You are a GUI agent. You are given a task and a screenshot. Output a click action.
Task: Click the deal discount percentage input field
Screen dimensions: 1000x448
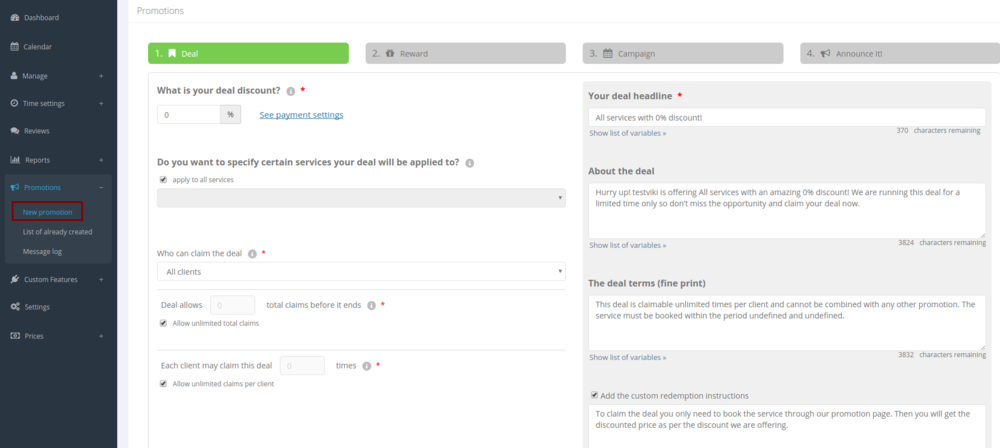189,115
